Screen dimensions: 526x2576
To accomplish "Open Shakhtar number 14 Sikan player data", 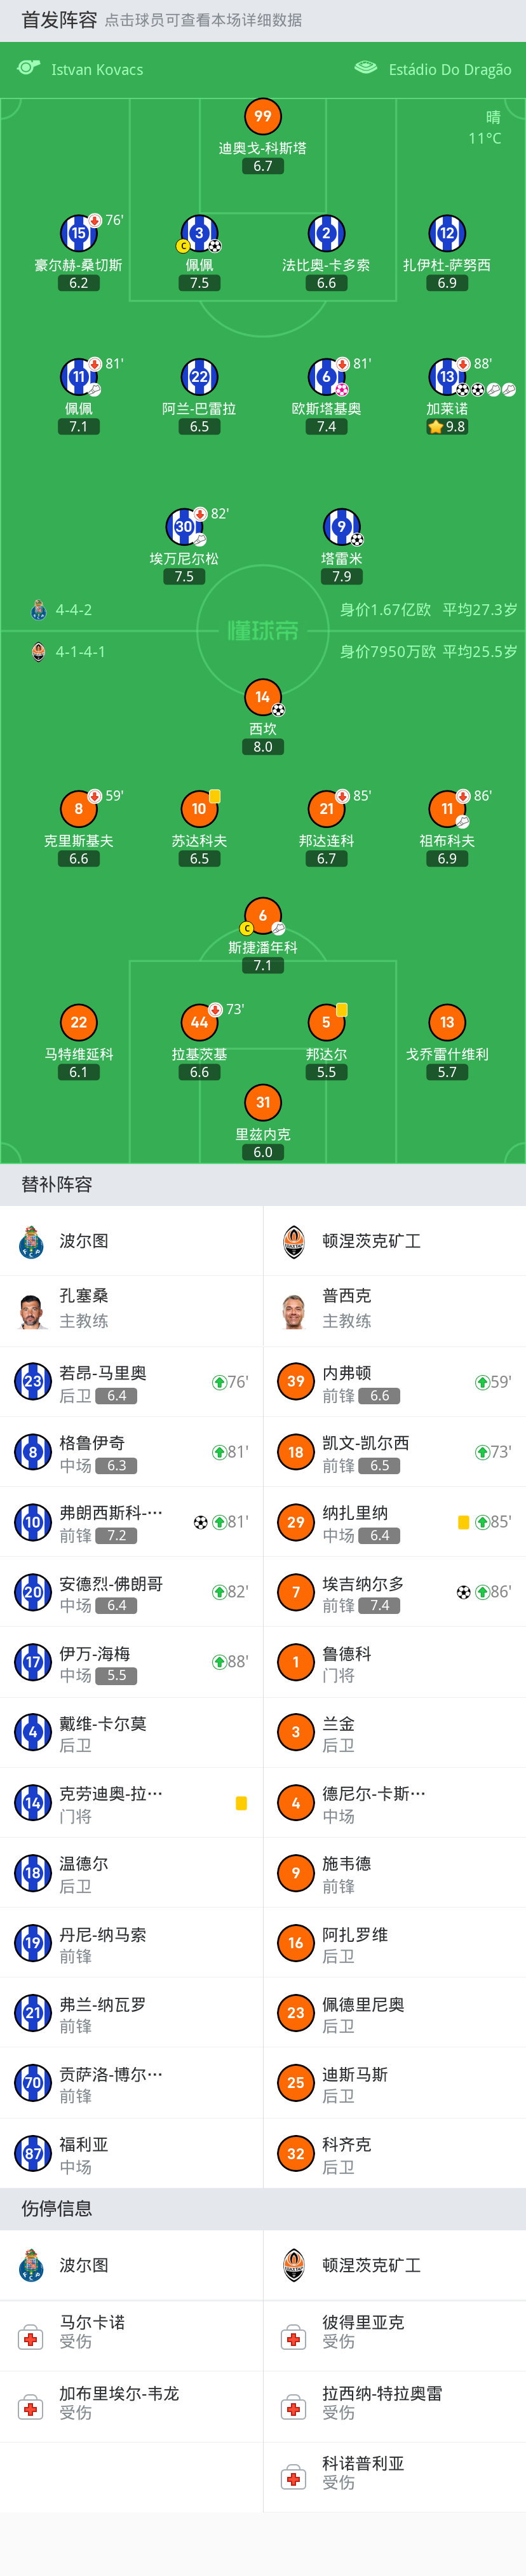I will [x=262, y=697].
